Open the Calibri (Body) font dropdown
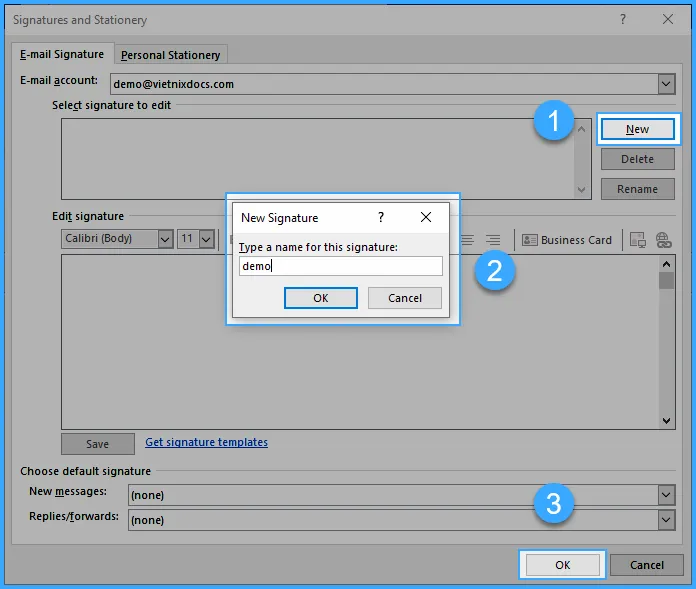The width and height of the screenshot is (696, 589). tap(165, 239)
